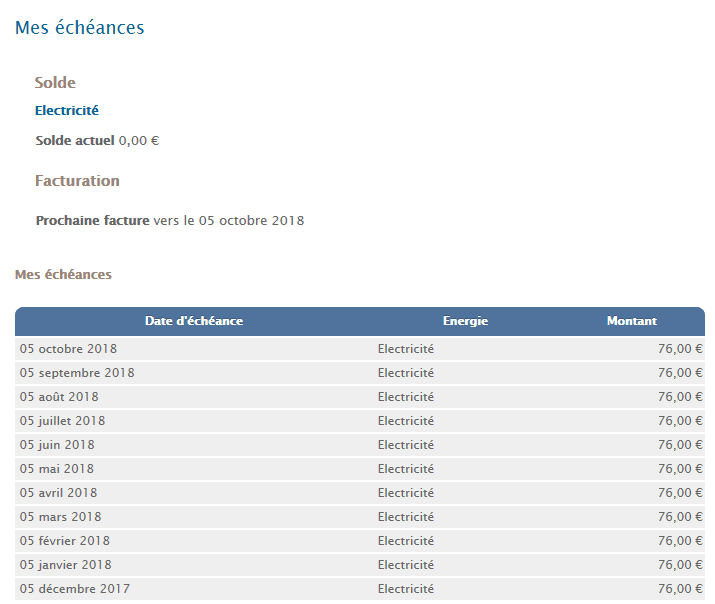Click Electricité in the 05 avril 2018 row
Viewport: 715px width, 604px height.
tap(406, 493)
